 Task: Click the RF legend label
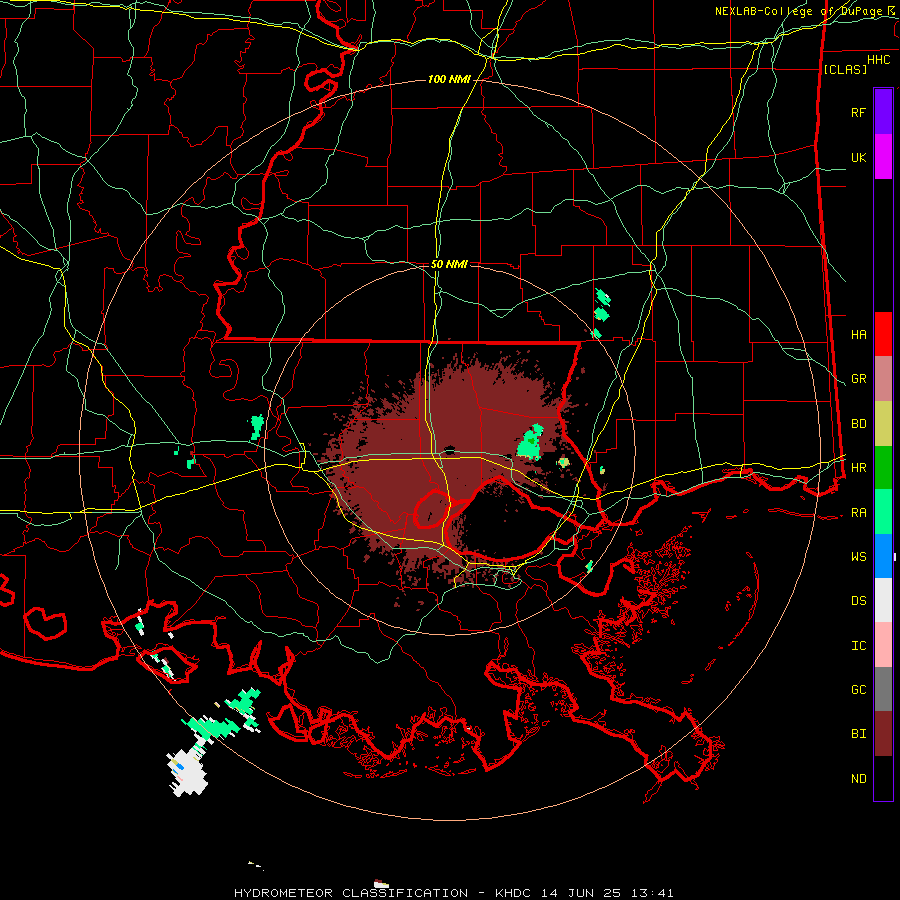(x=858, y=112)
